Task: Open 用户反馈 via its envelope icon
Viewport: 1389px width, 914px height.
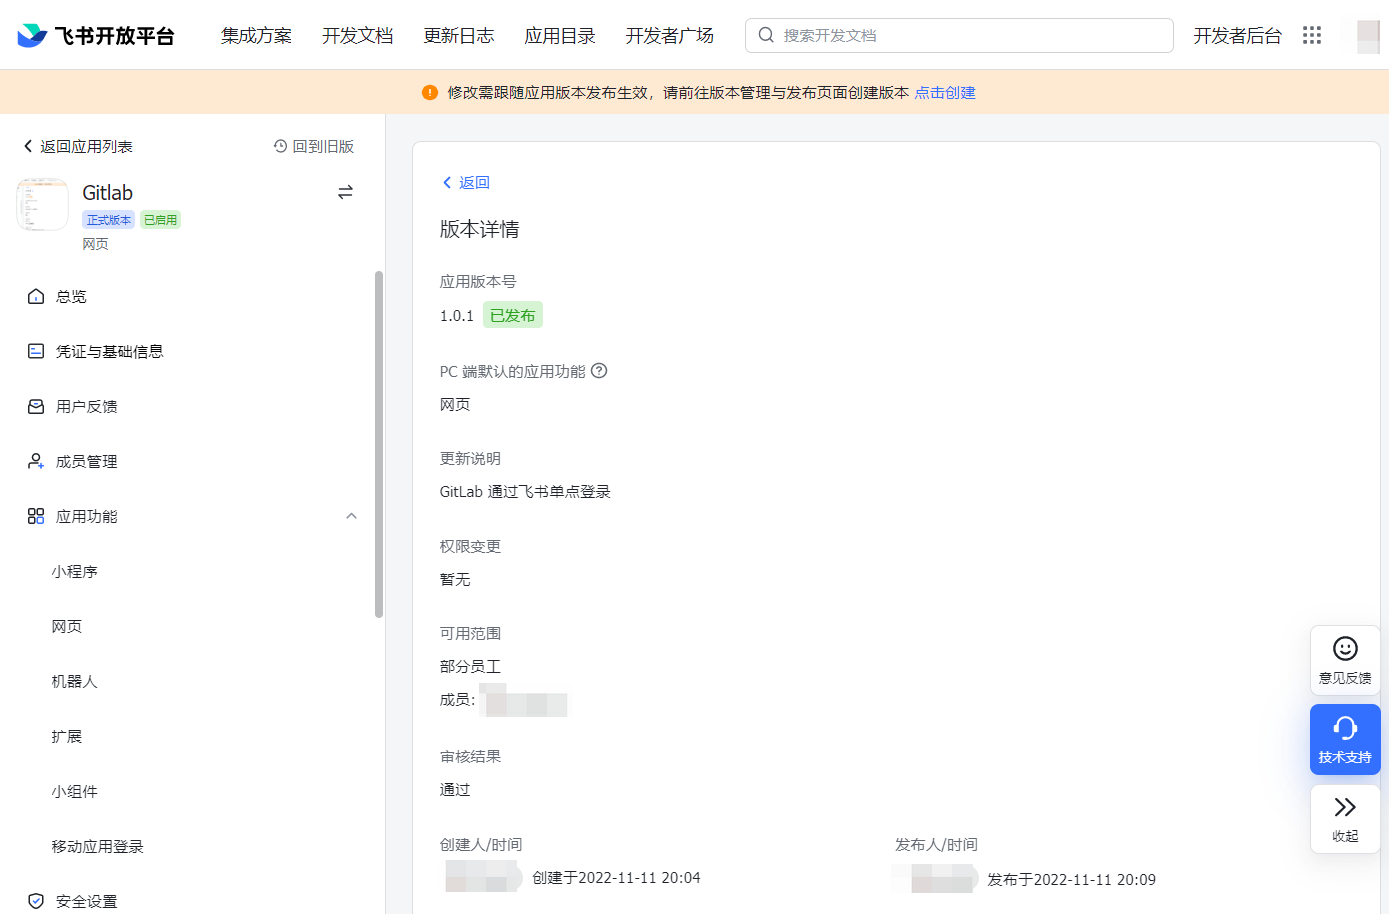Action: tap(36, 406)
